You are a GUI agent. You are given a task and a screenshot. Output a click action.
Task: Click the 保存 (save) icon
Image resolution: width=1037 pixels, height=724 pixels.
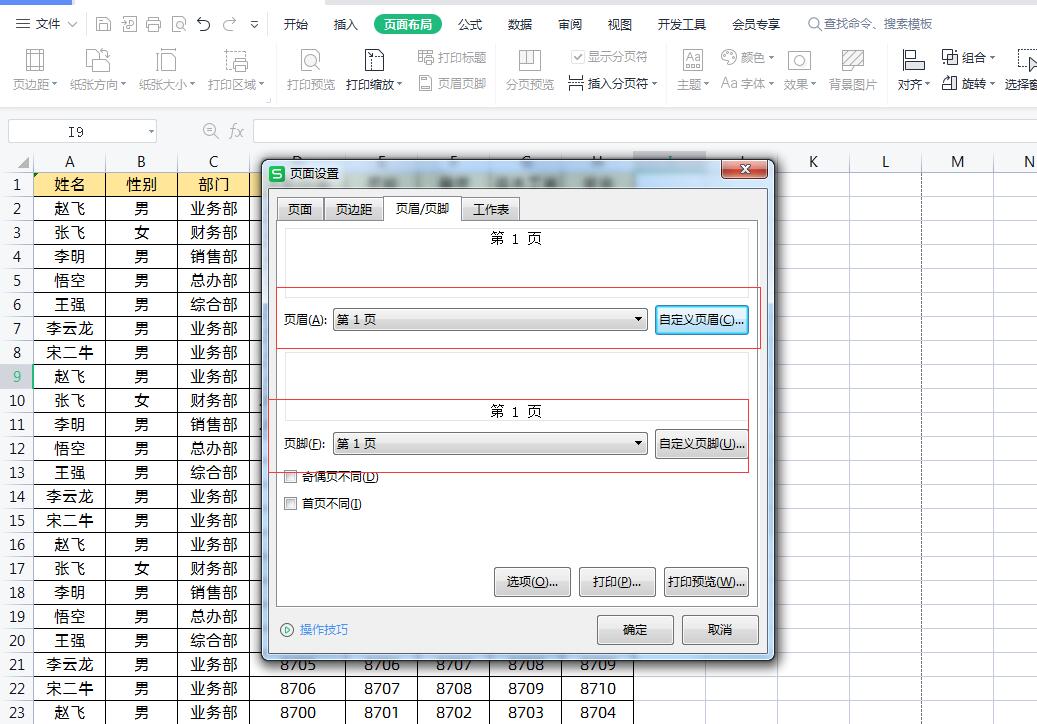tap(106, 23)
